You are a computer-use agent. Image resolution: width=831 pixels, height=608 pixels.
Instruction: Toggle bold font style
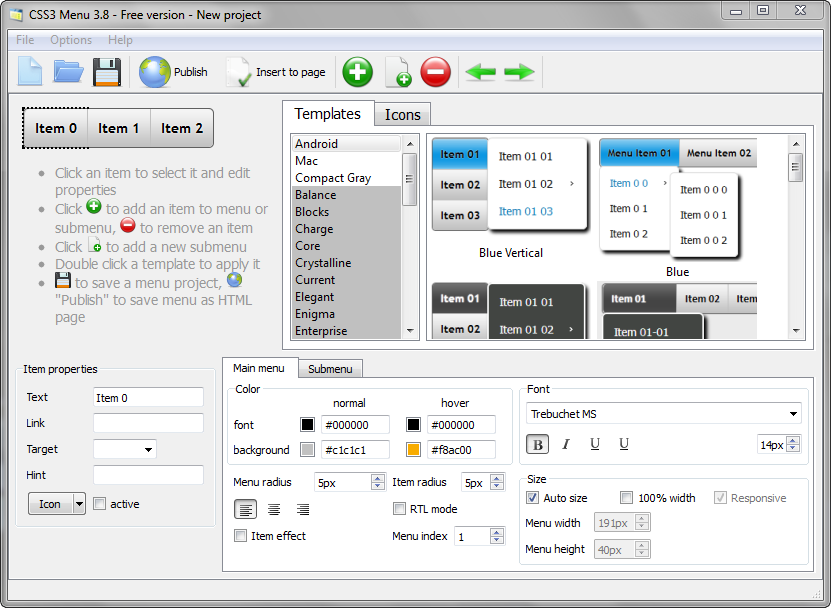[537, 444]
